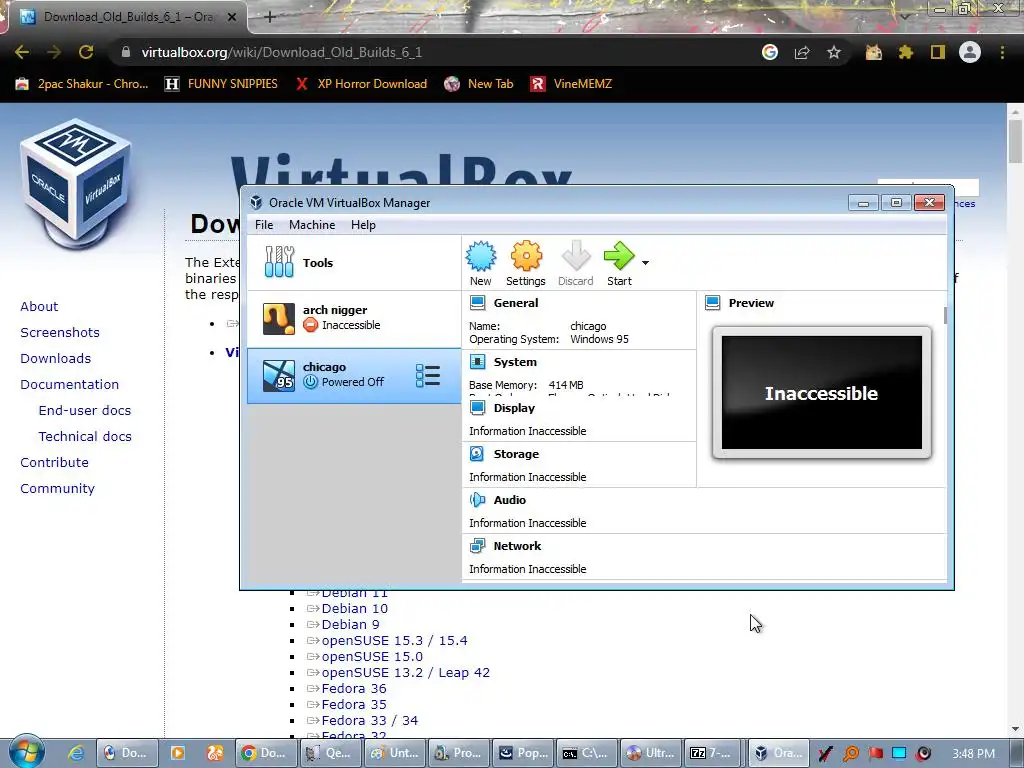Close the Download_Old_Builds_6_1 tab
The width and height of the screenshot is (1024, 768).
click(x=232, y=17)
